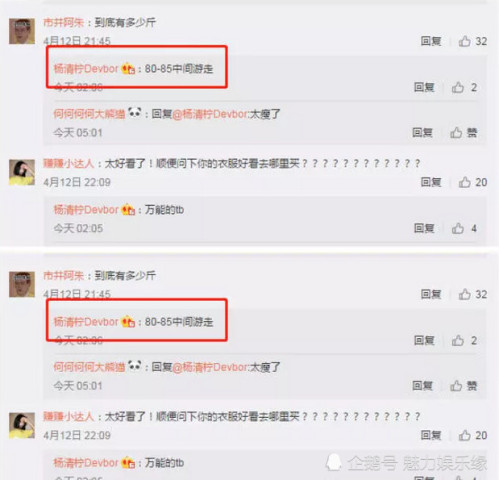The image size is (499, 480).
Task: Click the 赞 thumbs-up on 太瘦了 reply, upper copy
Action: [456, 133]
